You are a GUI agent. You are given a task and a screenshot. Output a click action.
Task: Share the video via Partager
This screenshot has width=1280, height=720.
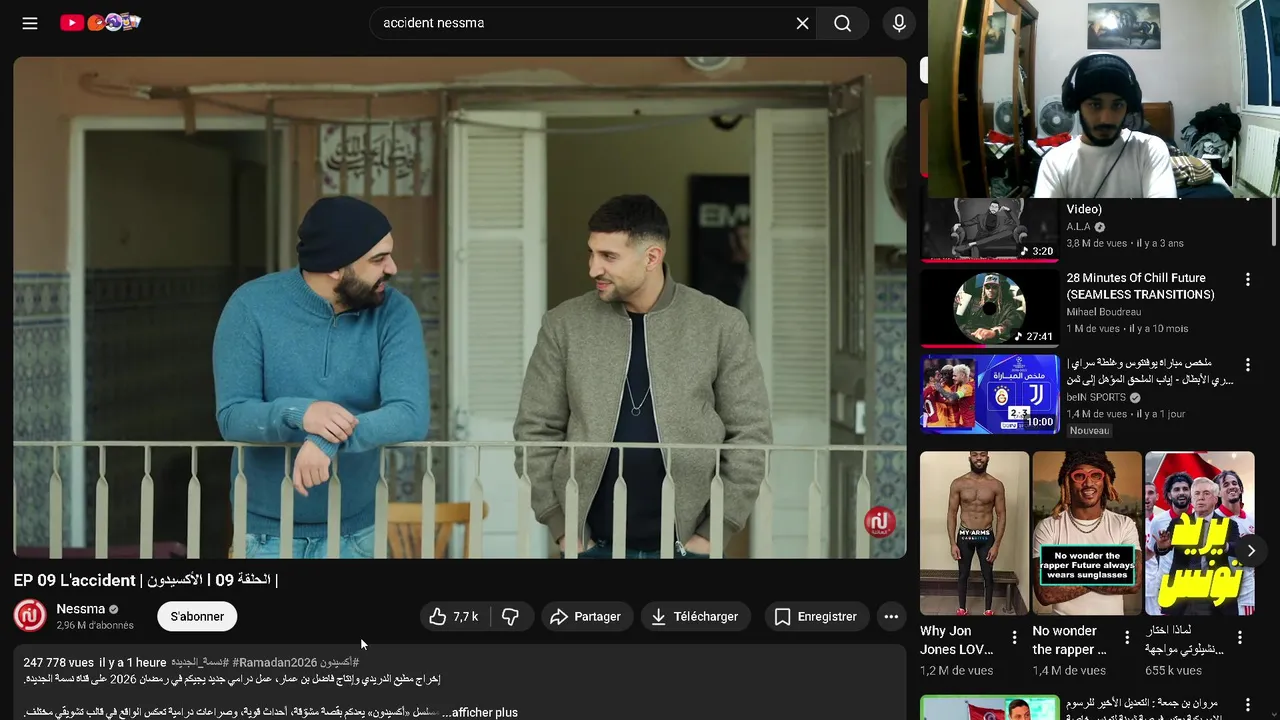[586, 617]
